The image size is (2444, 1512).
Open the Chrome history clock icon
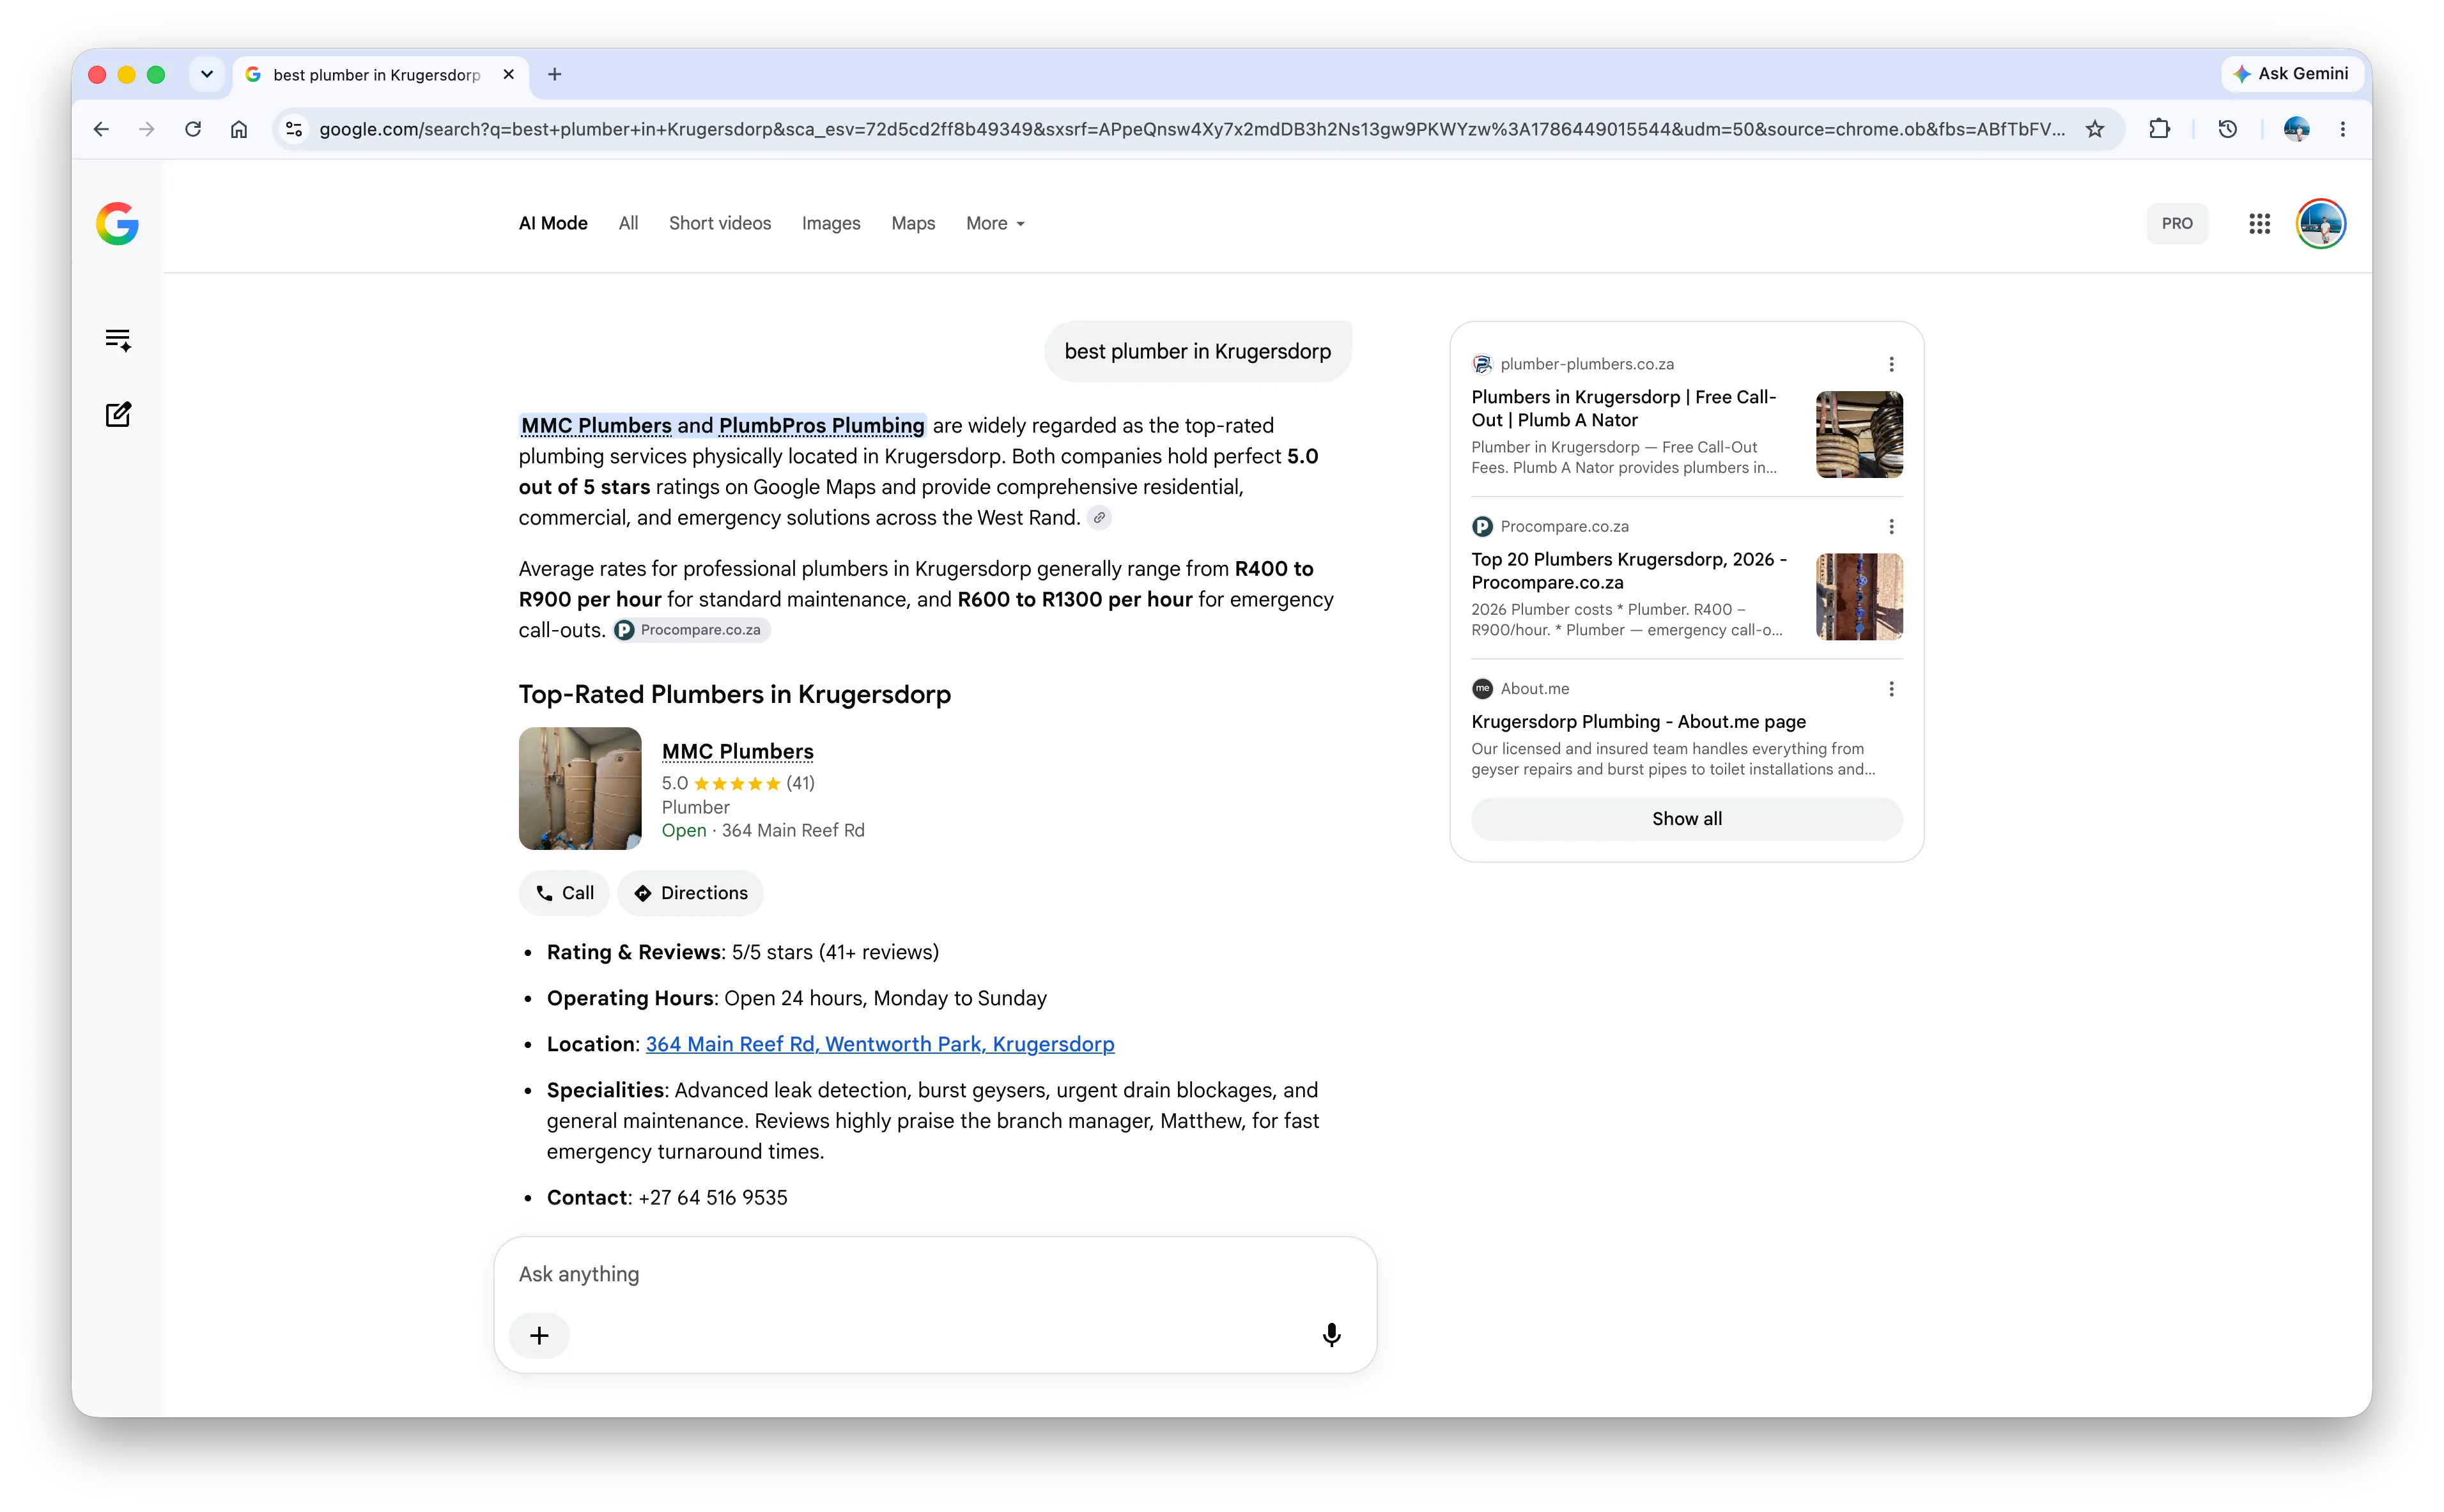(x=2228, y=129)
